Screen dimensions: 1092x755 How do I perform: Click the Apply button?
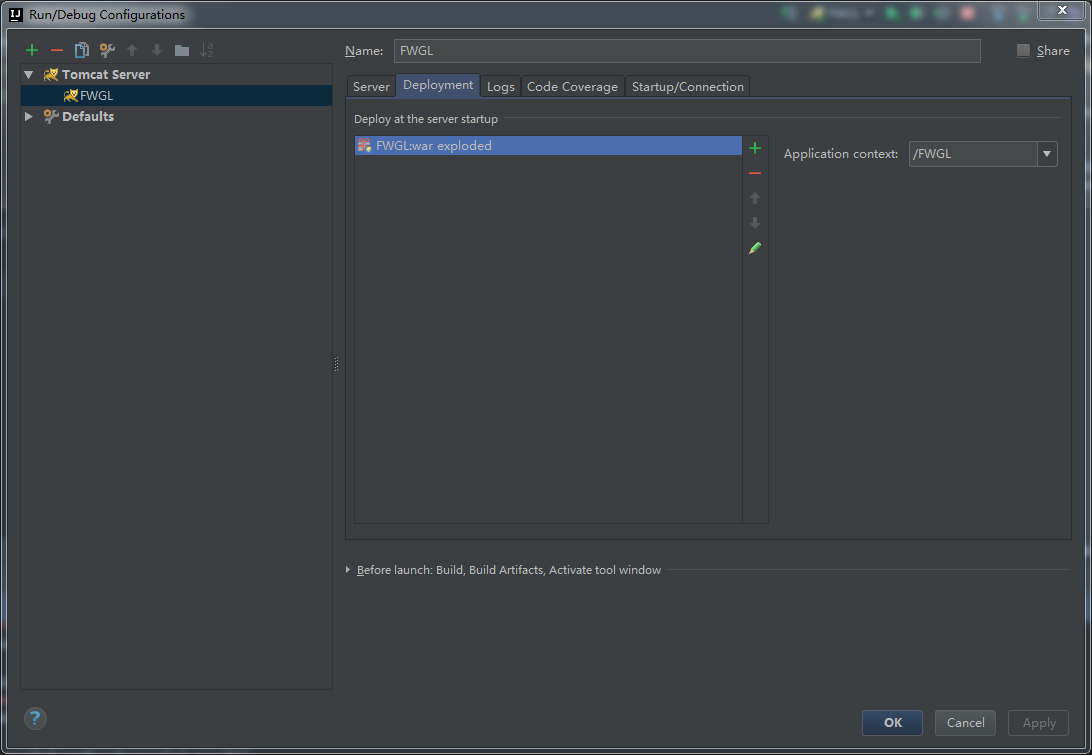pyautogui.click(x=1038, y=723)
